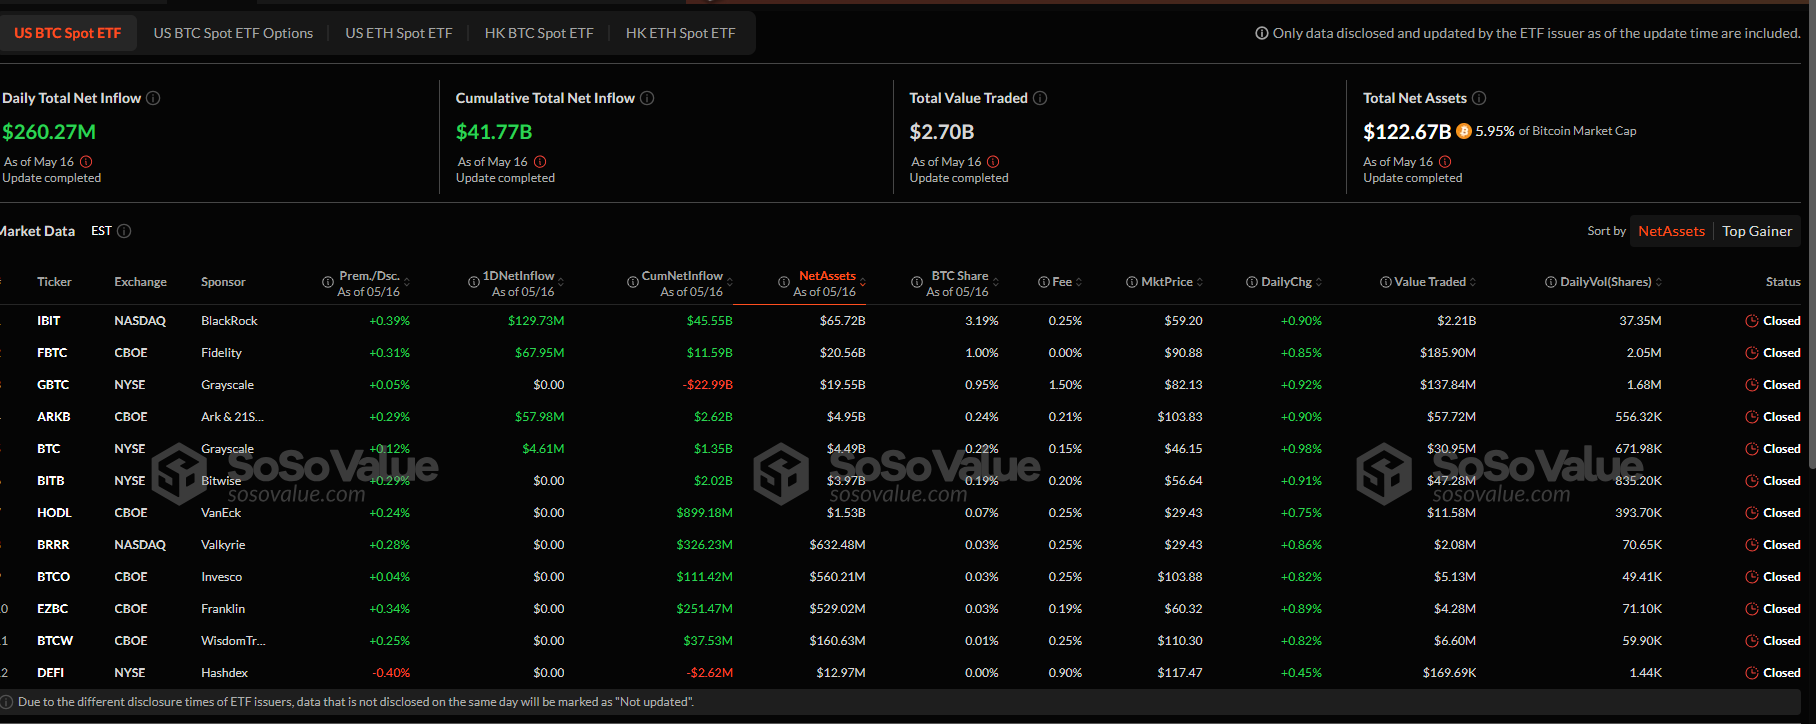Screen dimensions: 1816x724
Task: Click info icon beside BTC Share column header
Action: (x=917, y=282)
